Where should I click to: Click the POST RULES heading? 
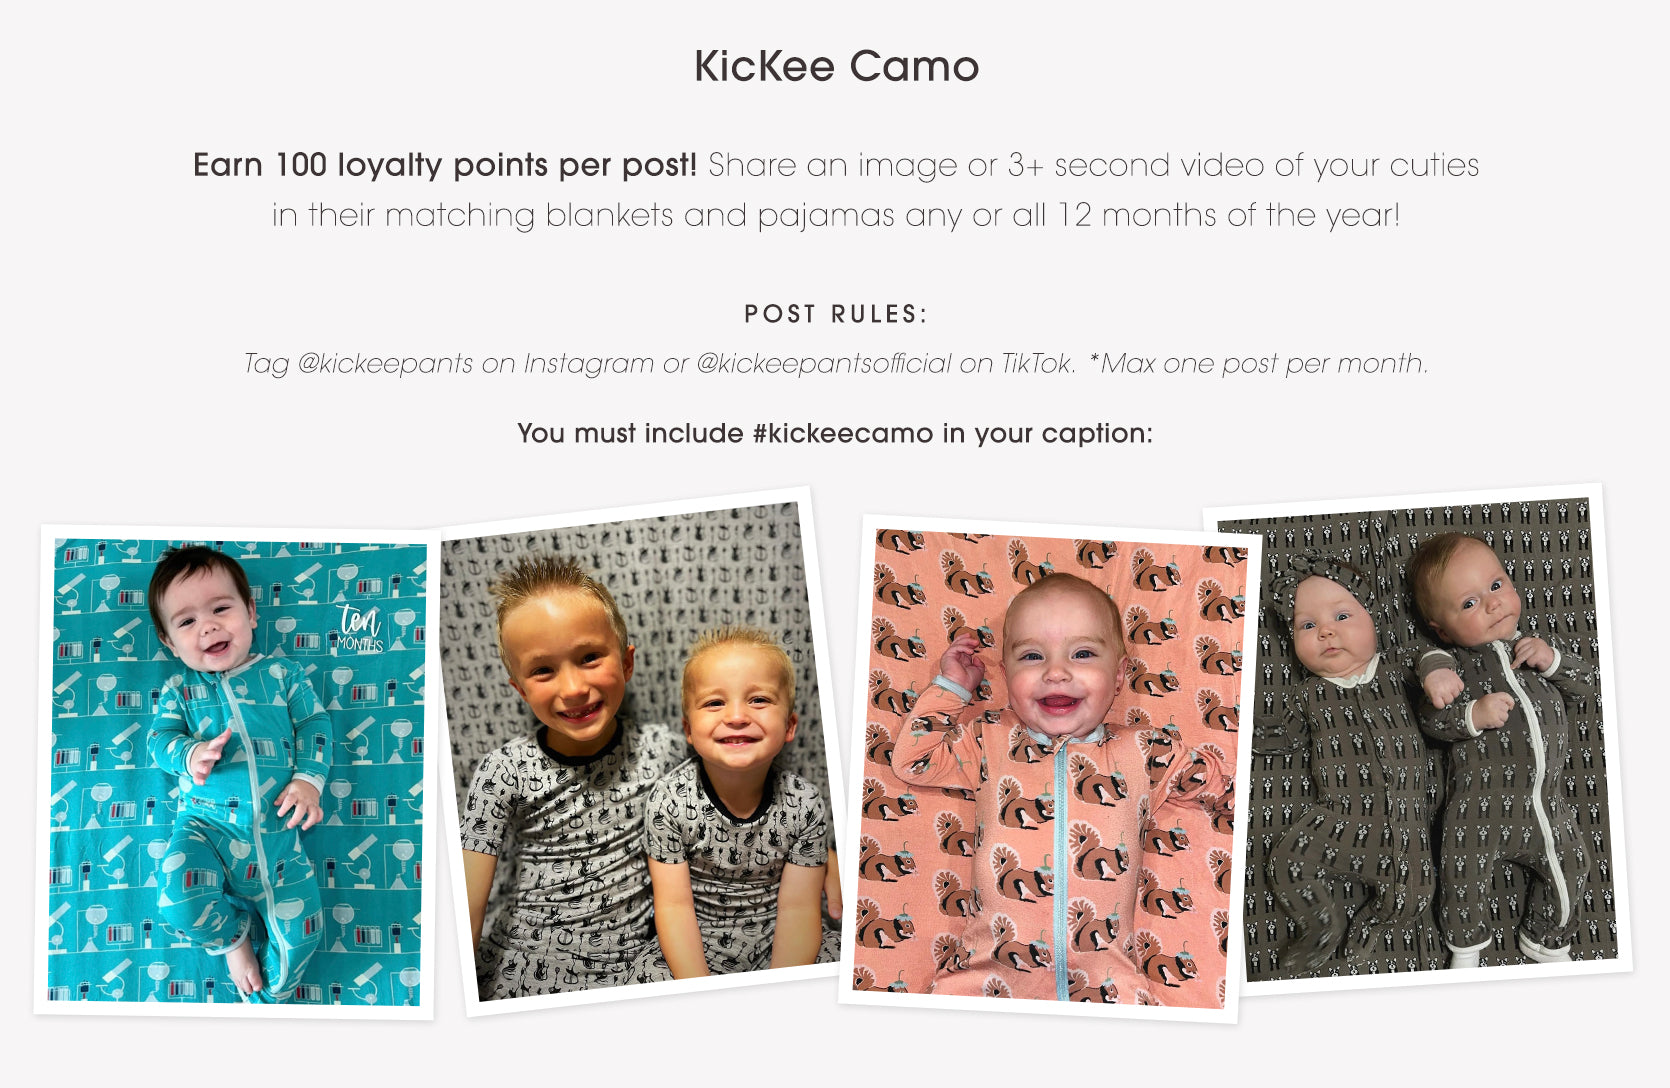(836, 314)
